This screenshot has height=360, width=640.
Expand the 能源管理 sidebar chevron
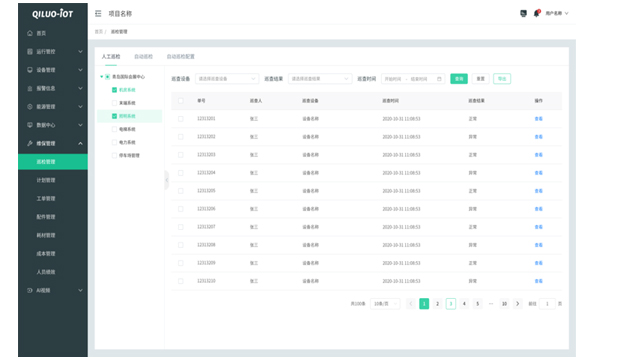(80, 107)
